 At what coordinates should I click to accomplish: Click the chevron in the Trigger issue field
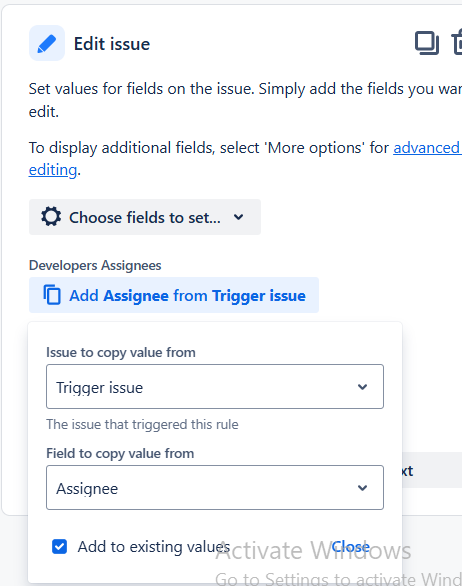pyautogui.click(x=362, y=387)
